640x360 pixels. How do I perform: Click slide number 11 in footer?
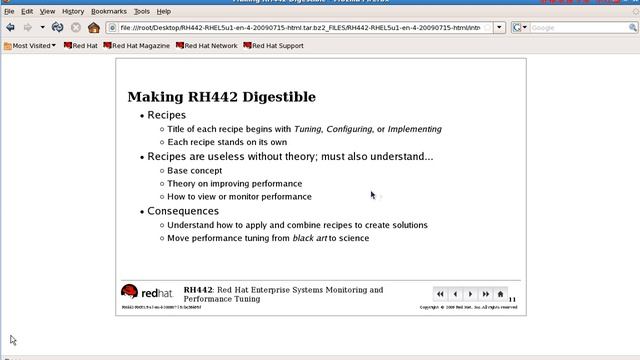(512, 300)
